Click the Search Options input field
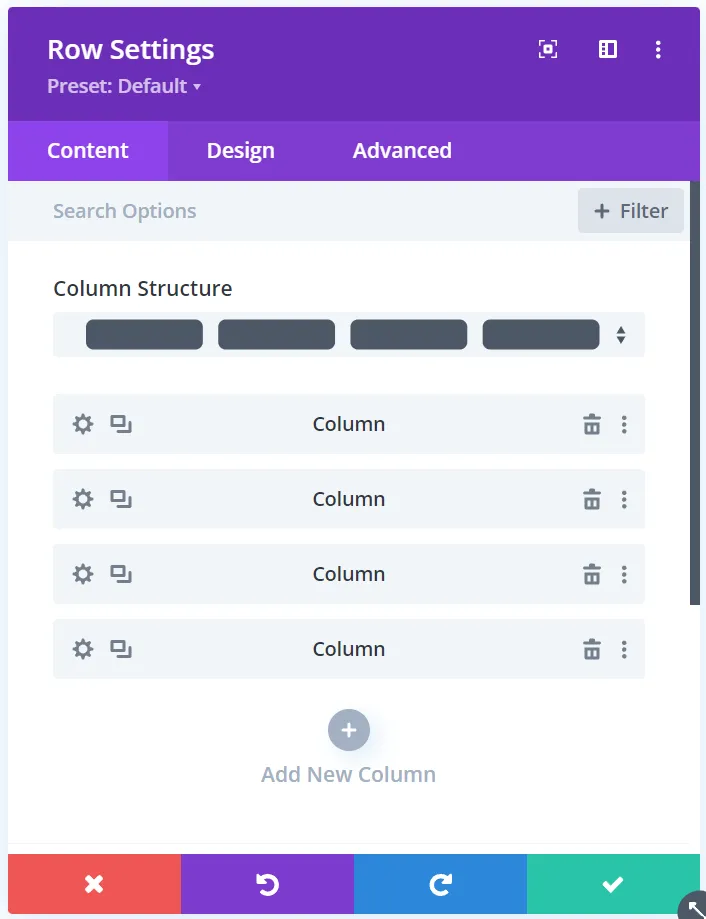706x919 pixels. click(x=300, y=211)
